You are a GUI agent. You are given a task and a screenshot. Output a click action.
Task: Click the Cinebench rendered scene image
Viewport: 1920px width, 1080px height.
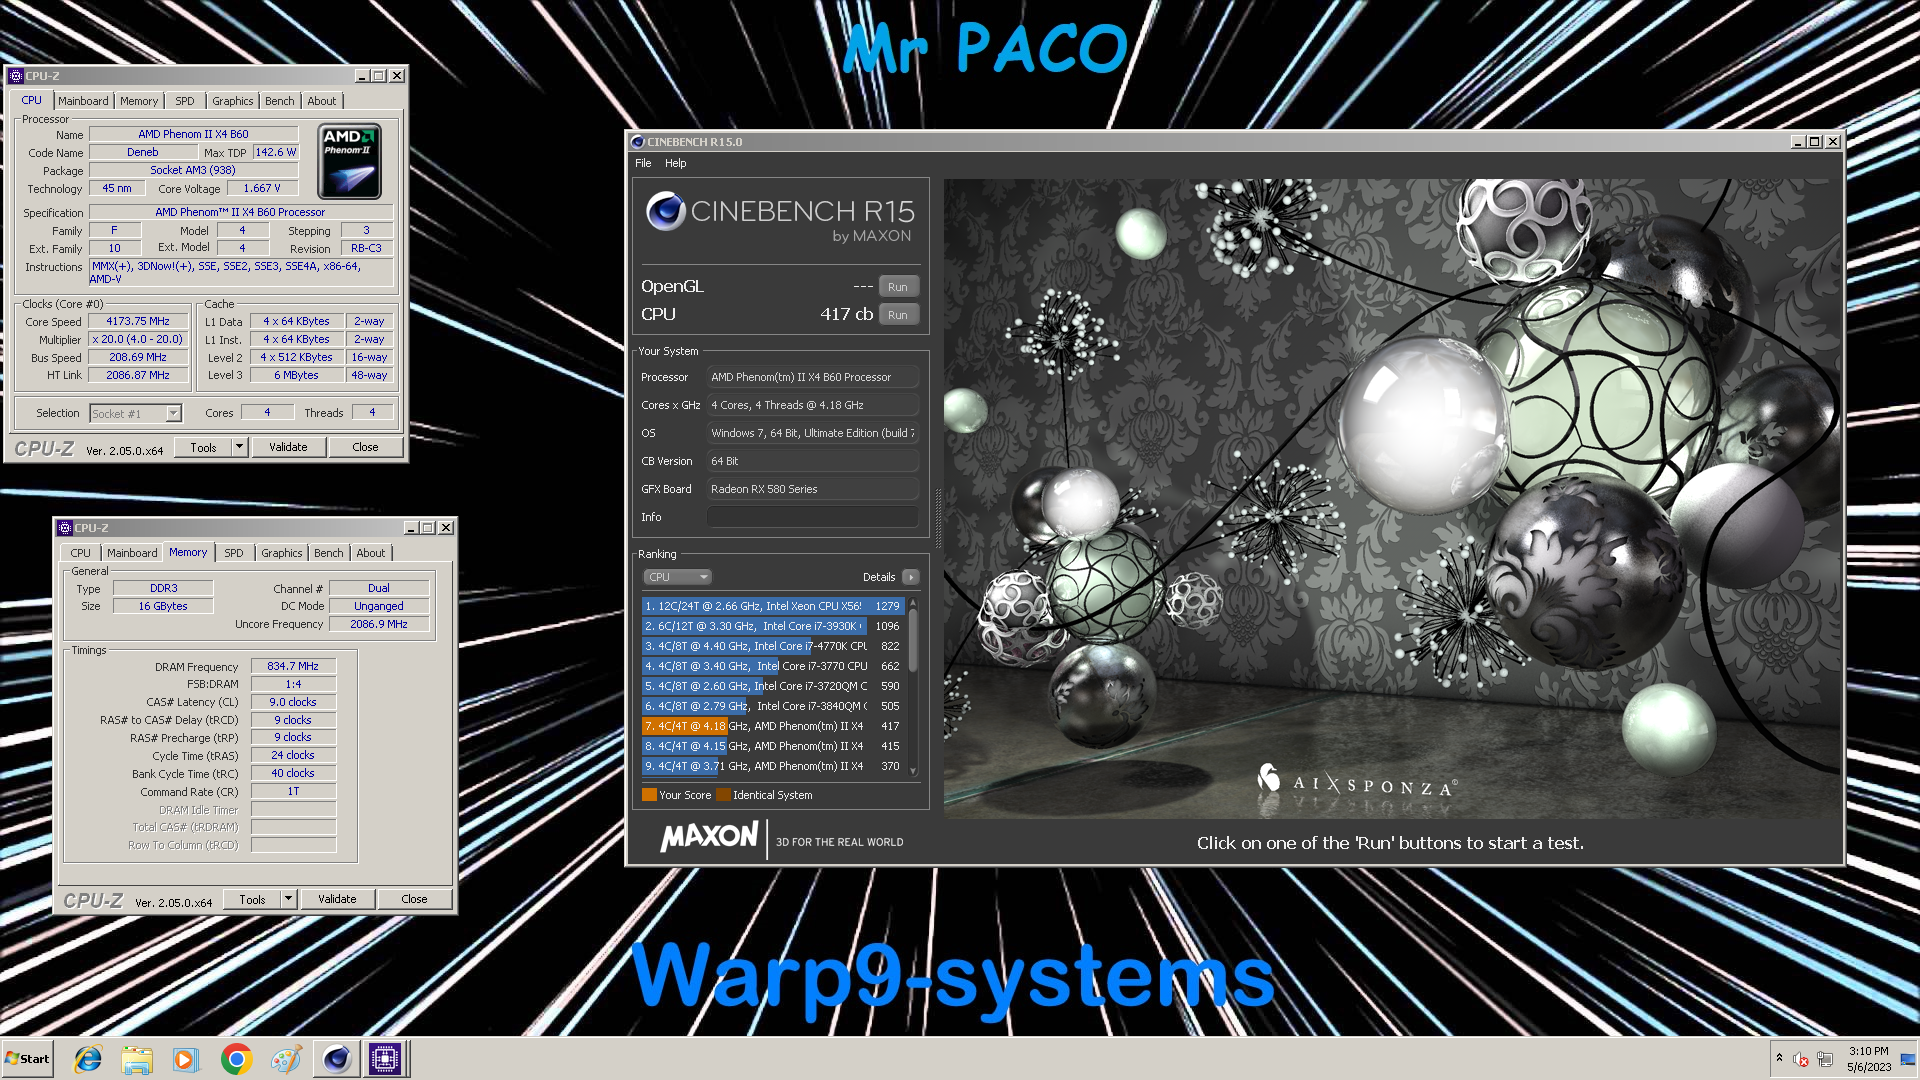(x=1392, y=499)
